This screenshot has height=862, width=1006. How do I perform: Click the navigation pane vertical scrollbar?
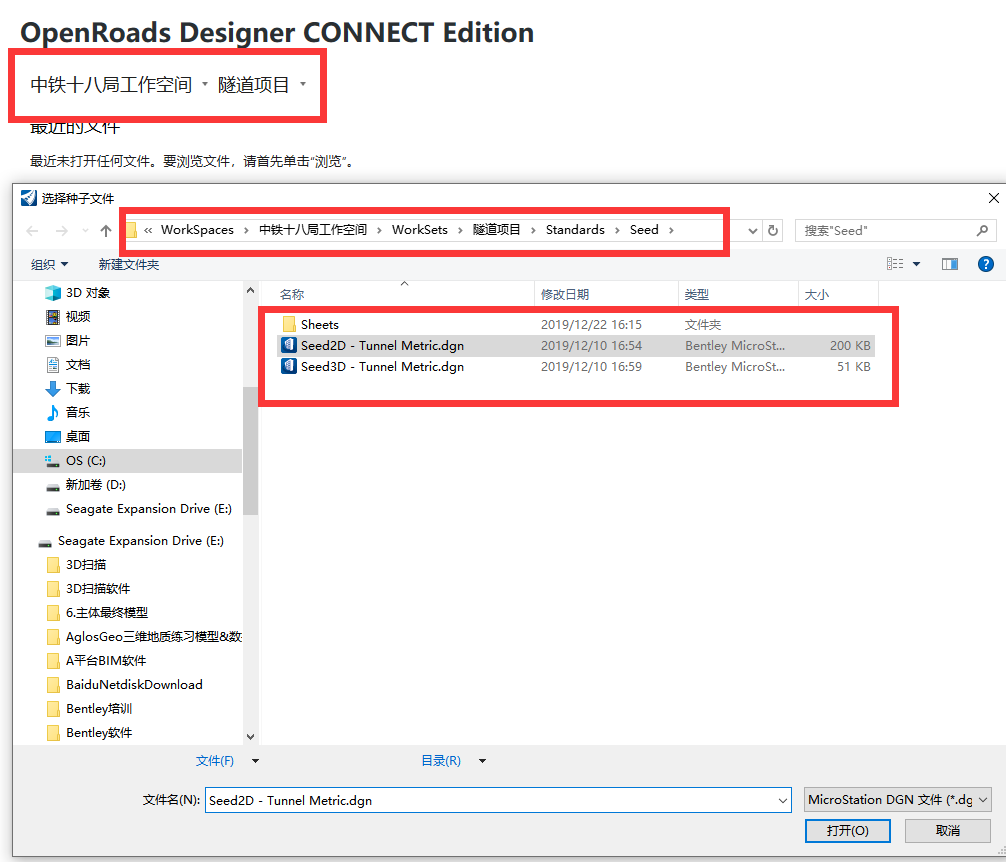[x=250, y=450]
